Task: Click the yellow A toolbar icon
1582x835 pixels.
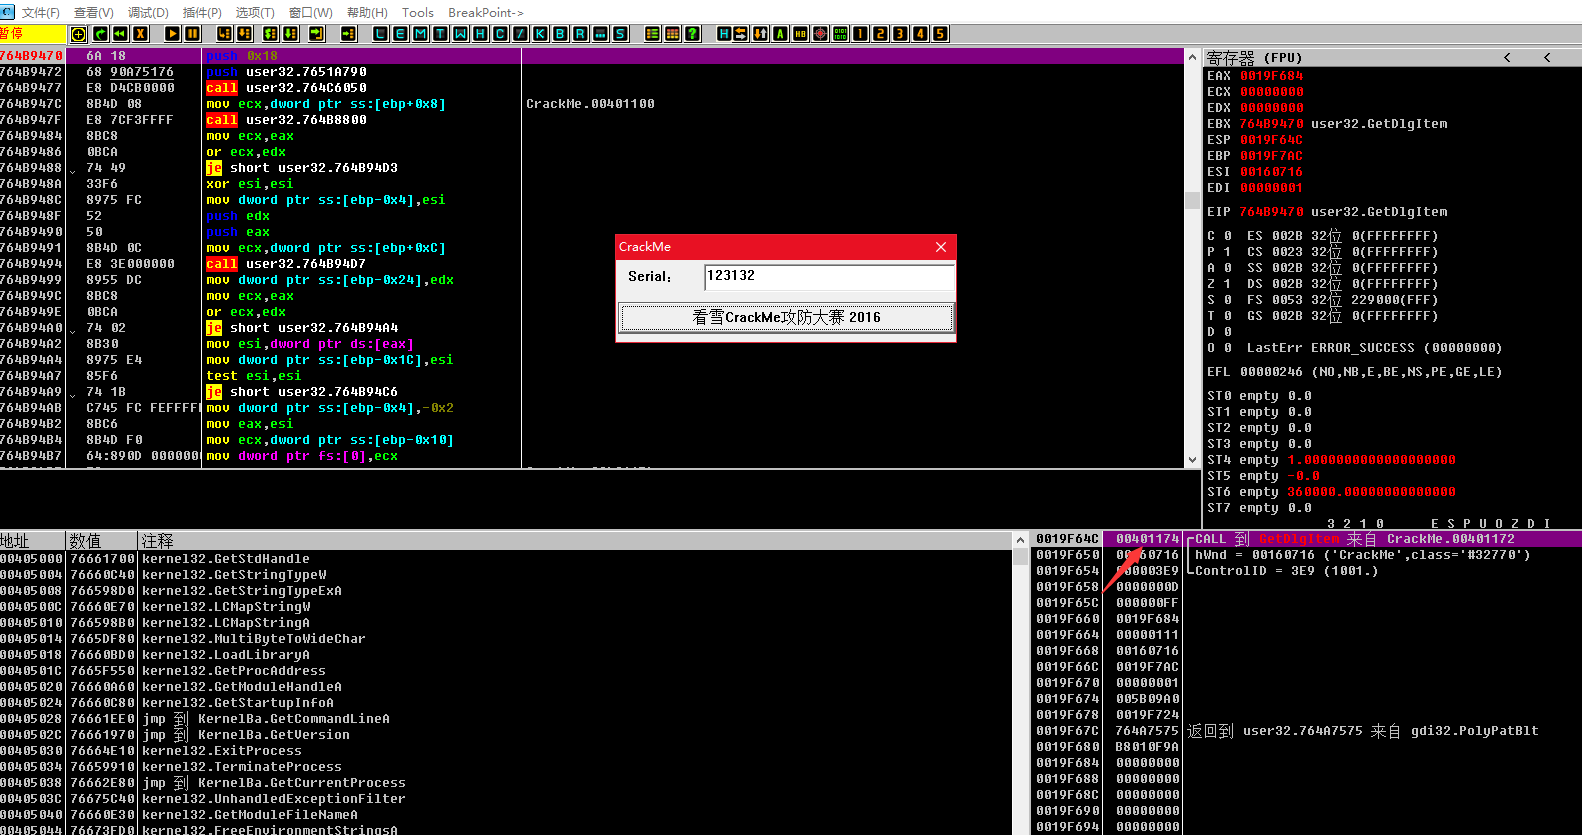Action: pos(780,34)
